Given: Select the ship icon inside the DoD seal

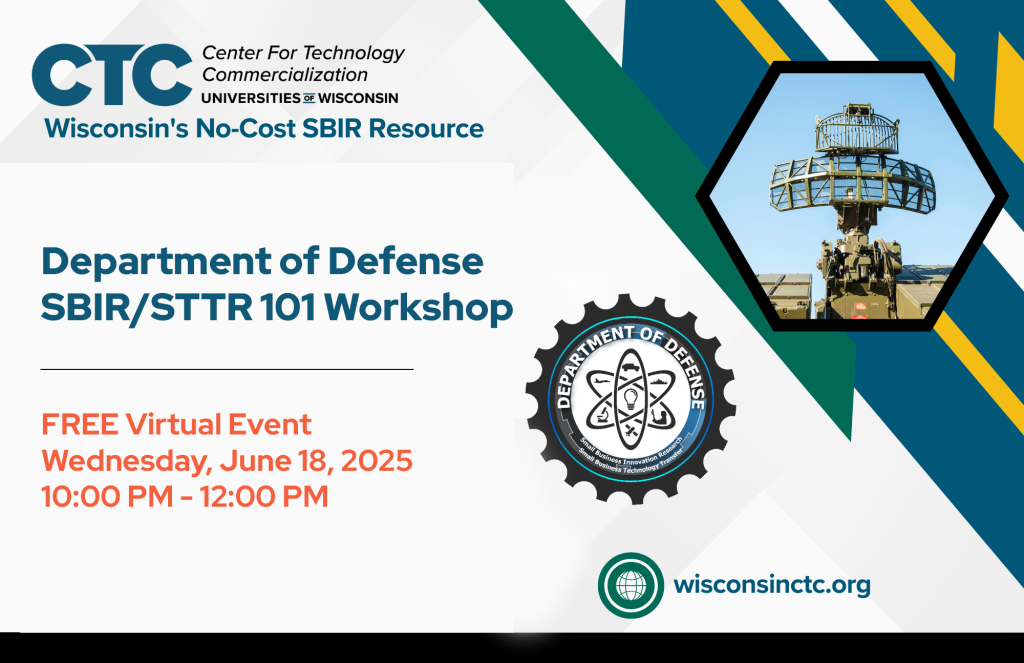Looking at the screenshot, I should 658,381.
